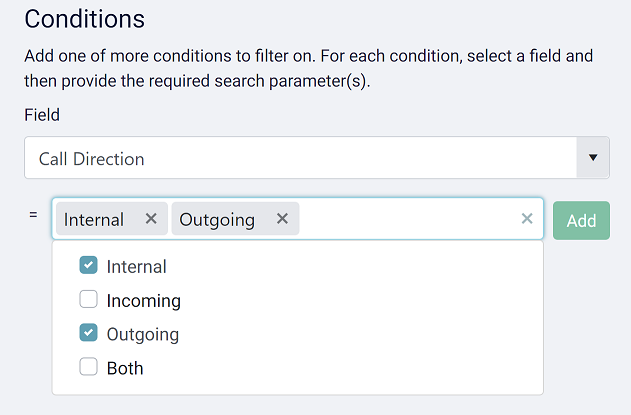The width and height of the screenshot is (631, 415).
Task: Select the Both option label in the list
Action: (x=125, y=368)
